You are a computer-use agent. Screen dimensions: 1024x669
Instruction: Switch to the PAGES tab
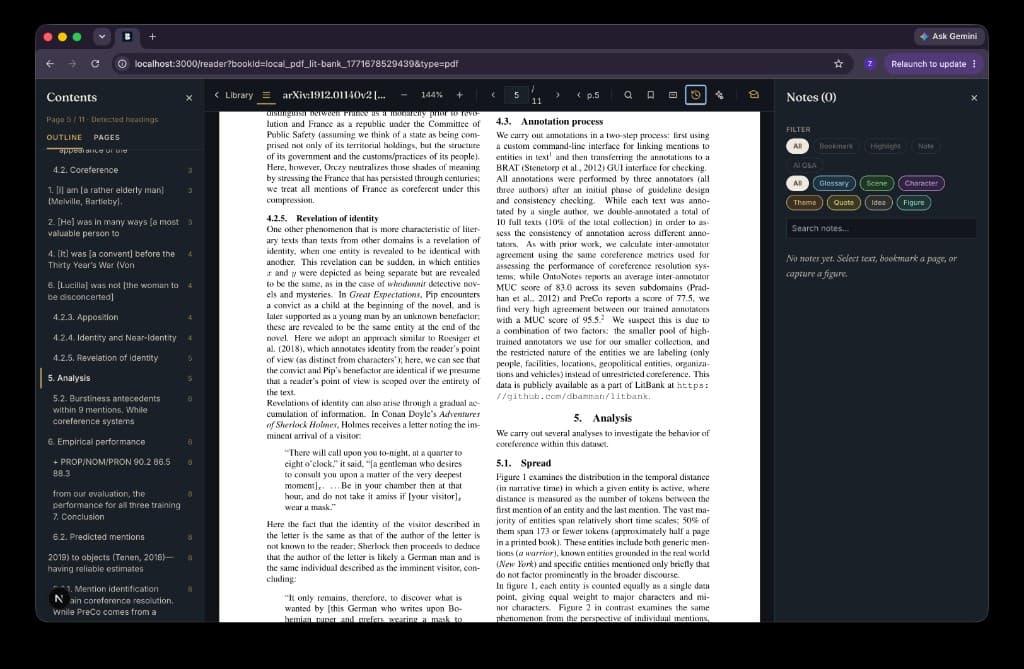106,137
